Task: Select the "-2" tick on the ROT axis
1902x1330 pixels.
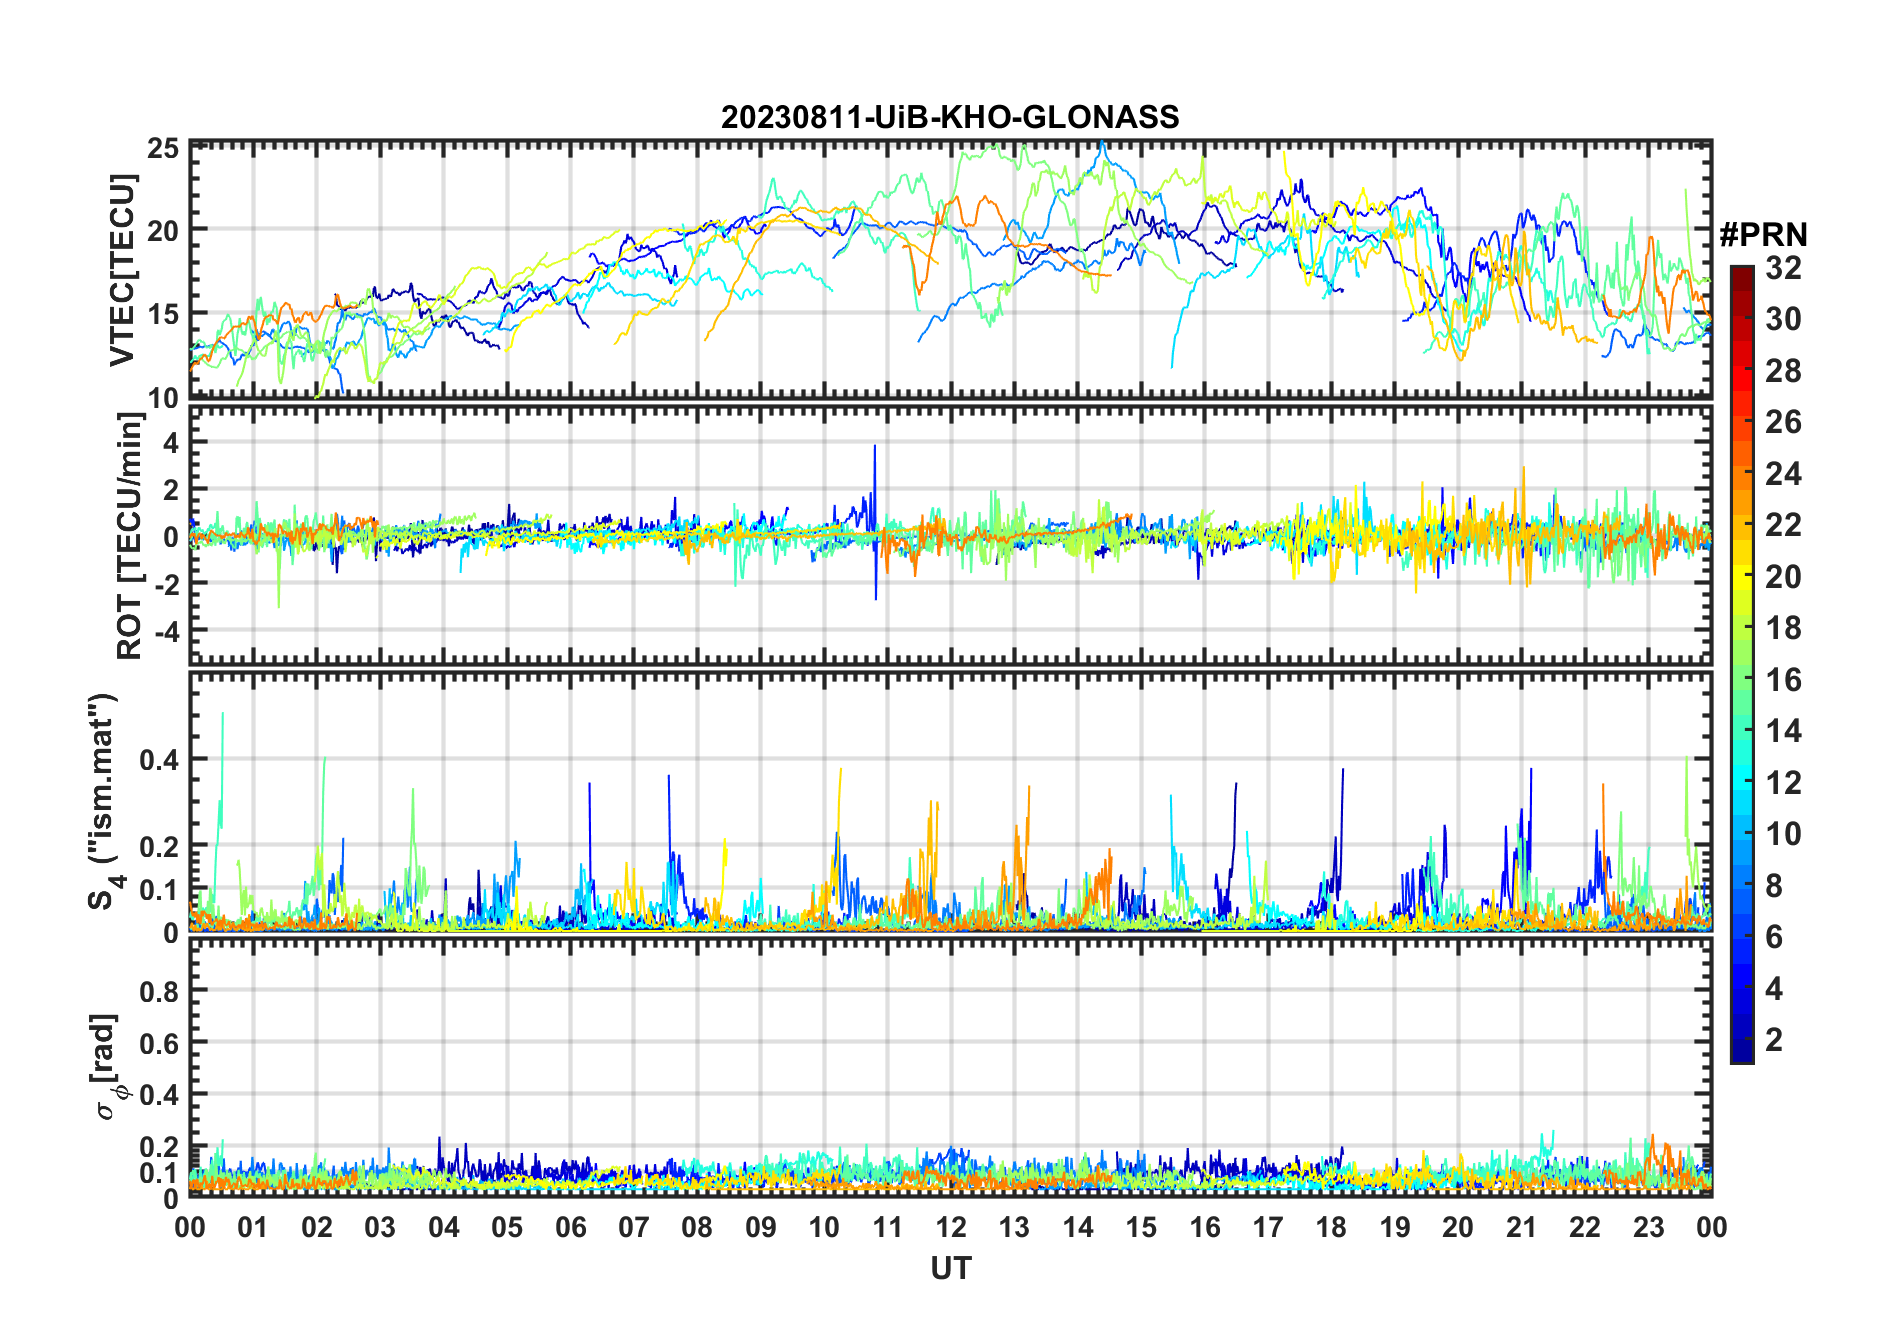Action: [x=165, y=584]
